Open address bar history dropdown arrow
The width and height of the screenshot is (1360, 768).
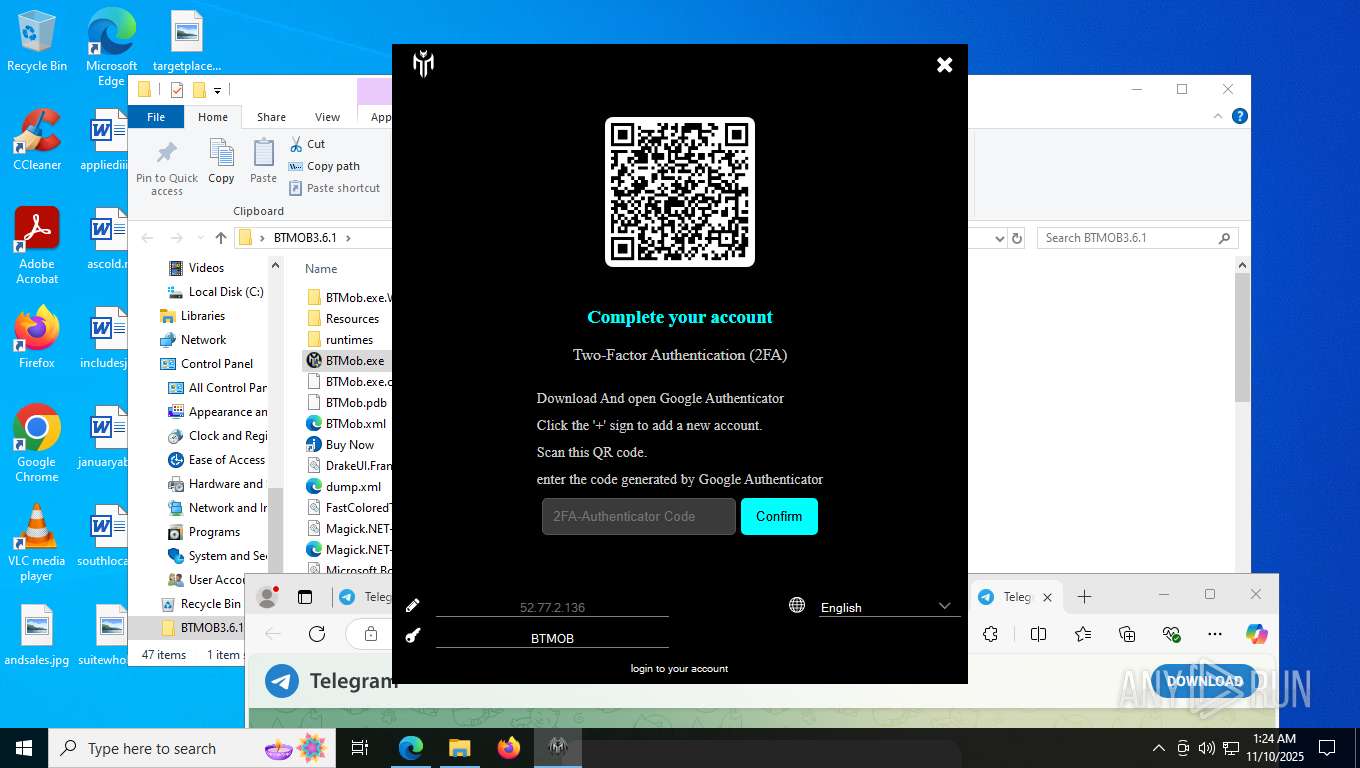[x=999, y=238]
